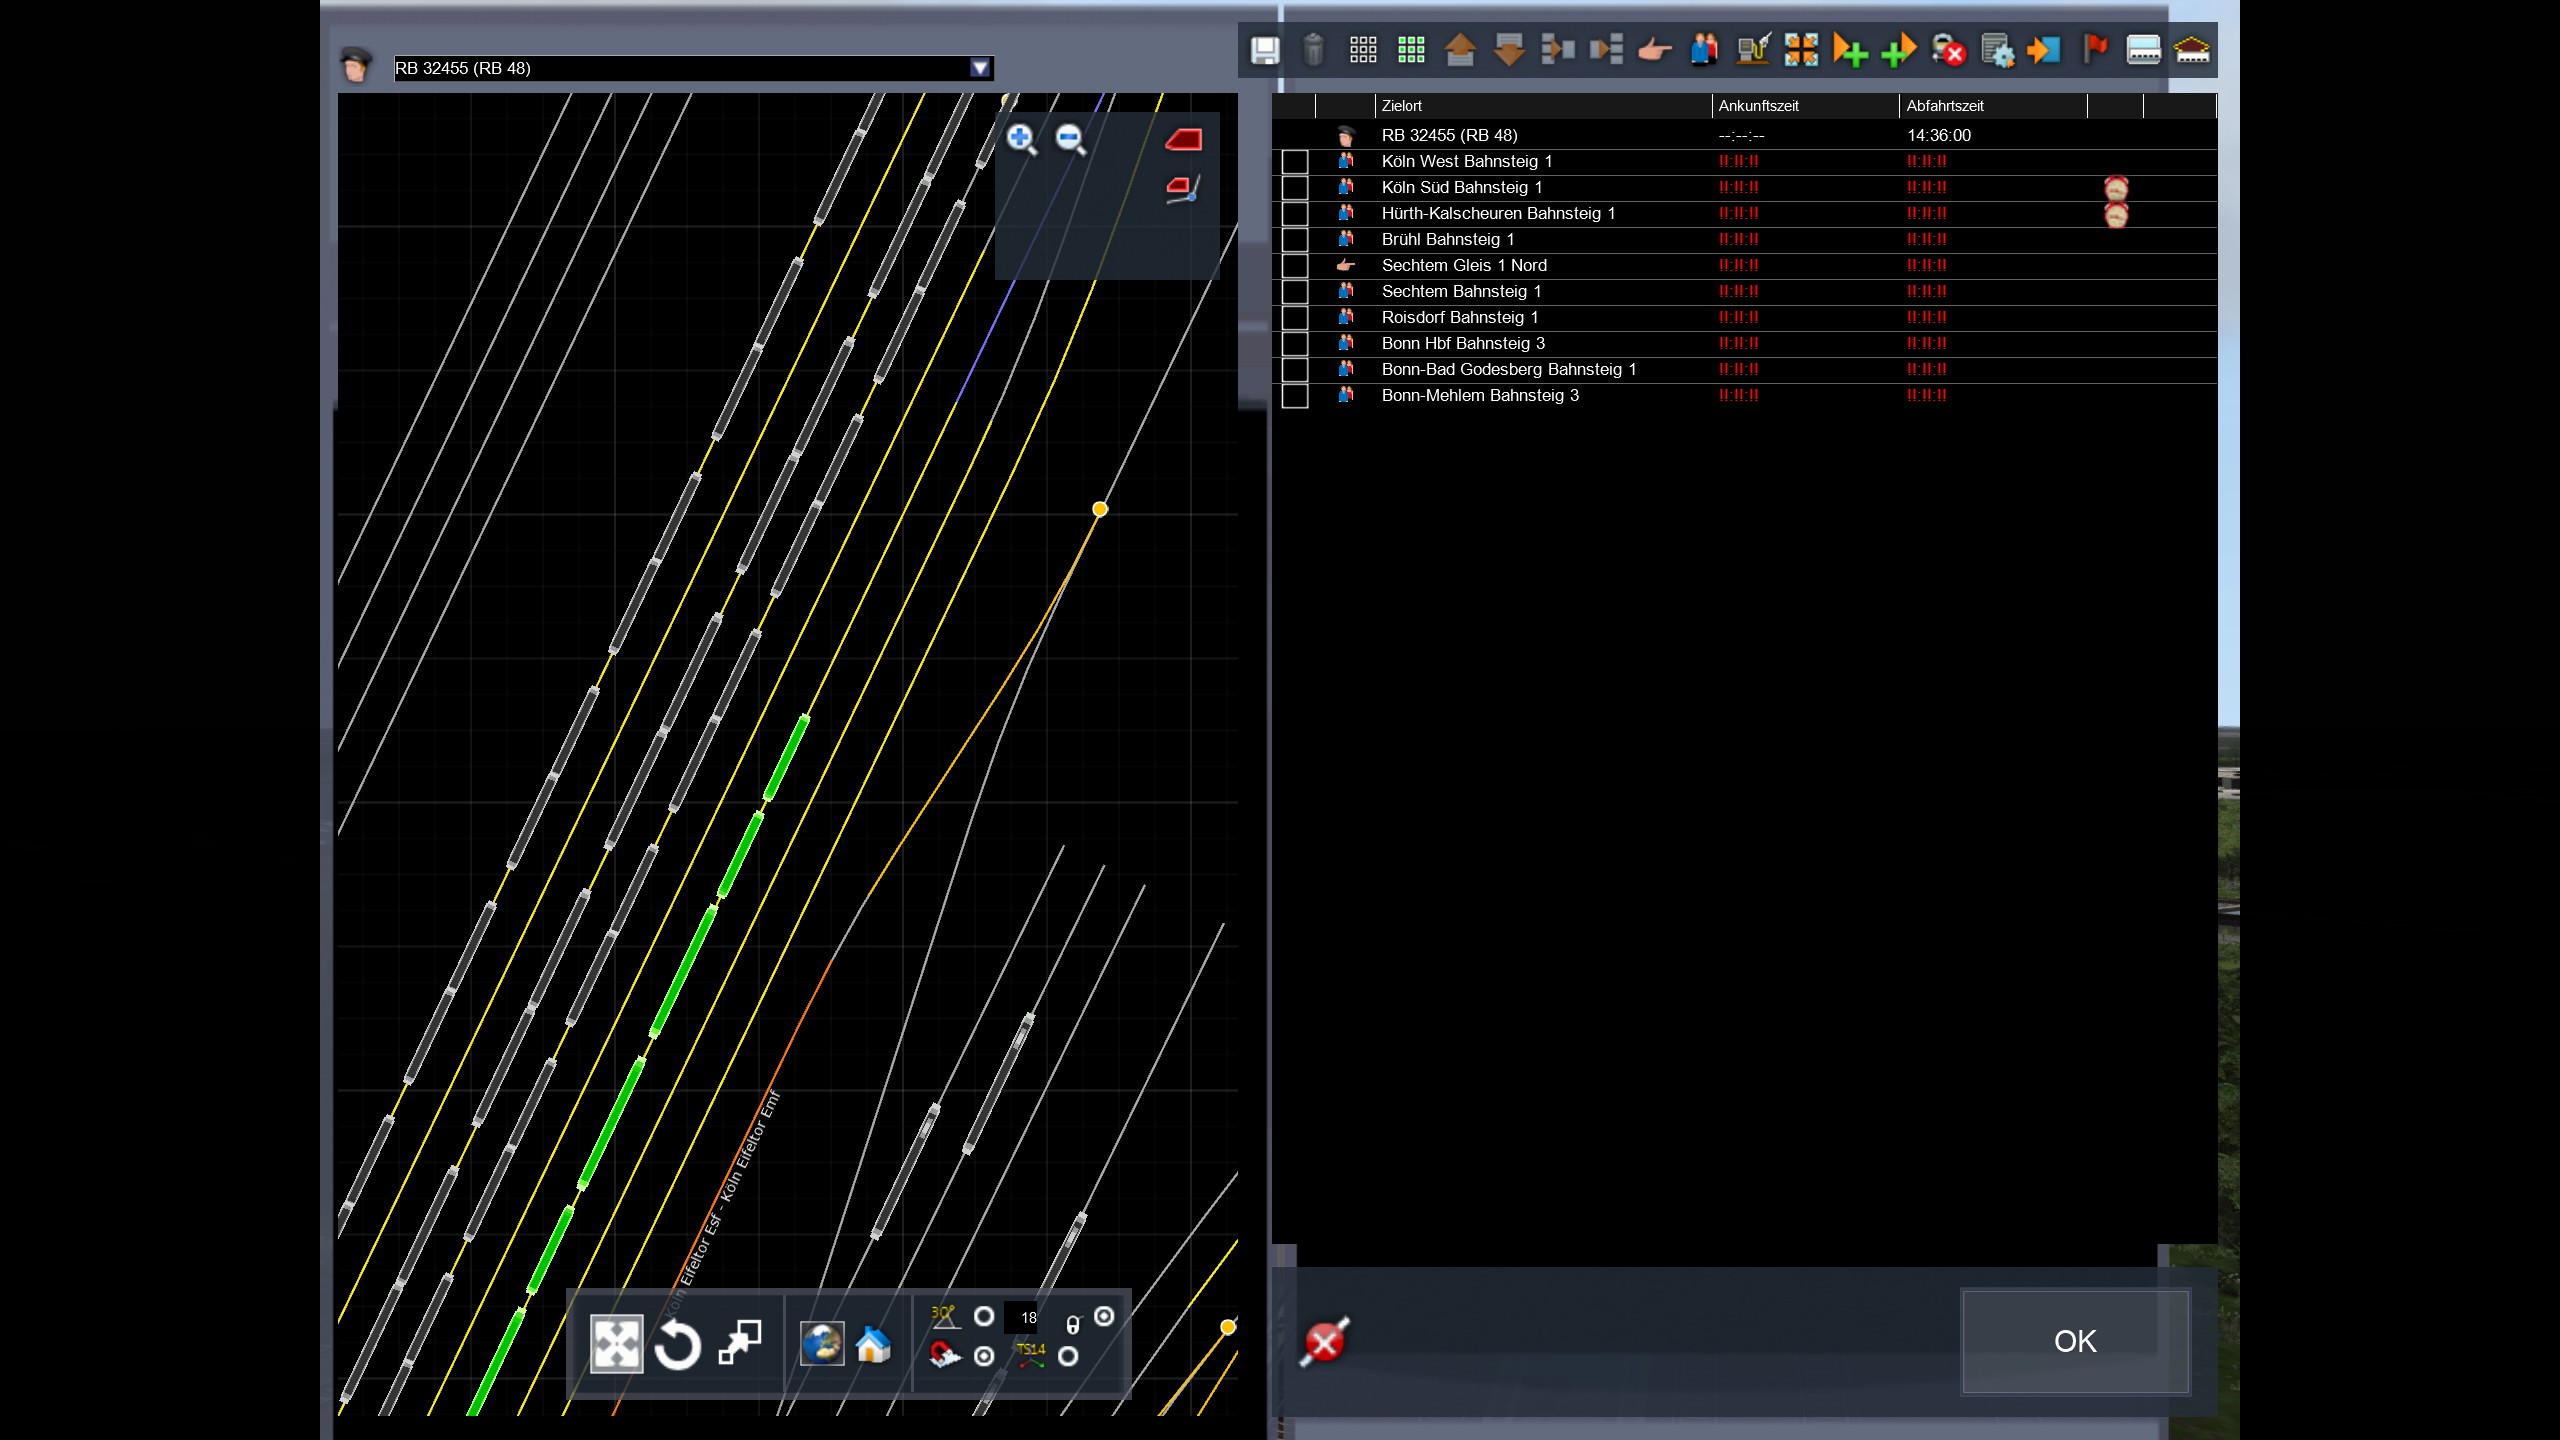Click the save floppy disk icon
2560x1440 pixels.
[1265, 50]
